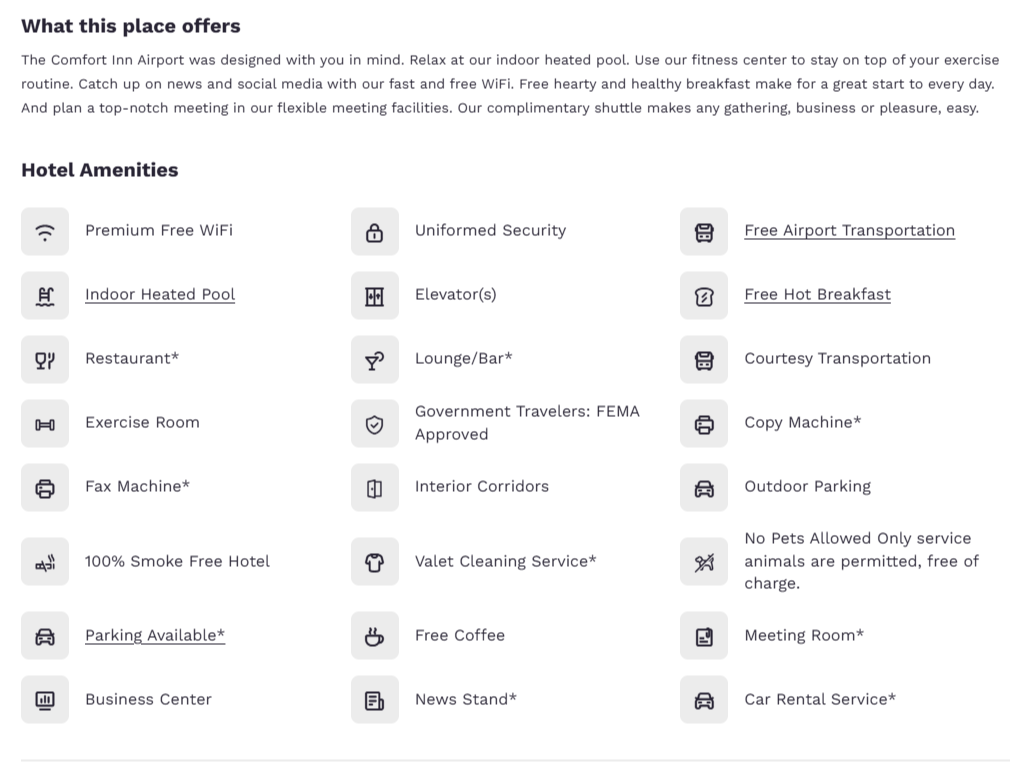
Task: Click the Indoor Heated Pool swimming icon
Action: 45,296
